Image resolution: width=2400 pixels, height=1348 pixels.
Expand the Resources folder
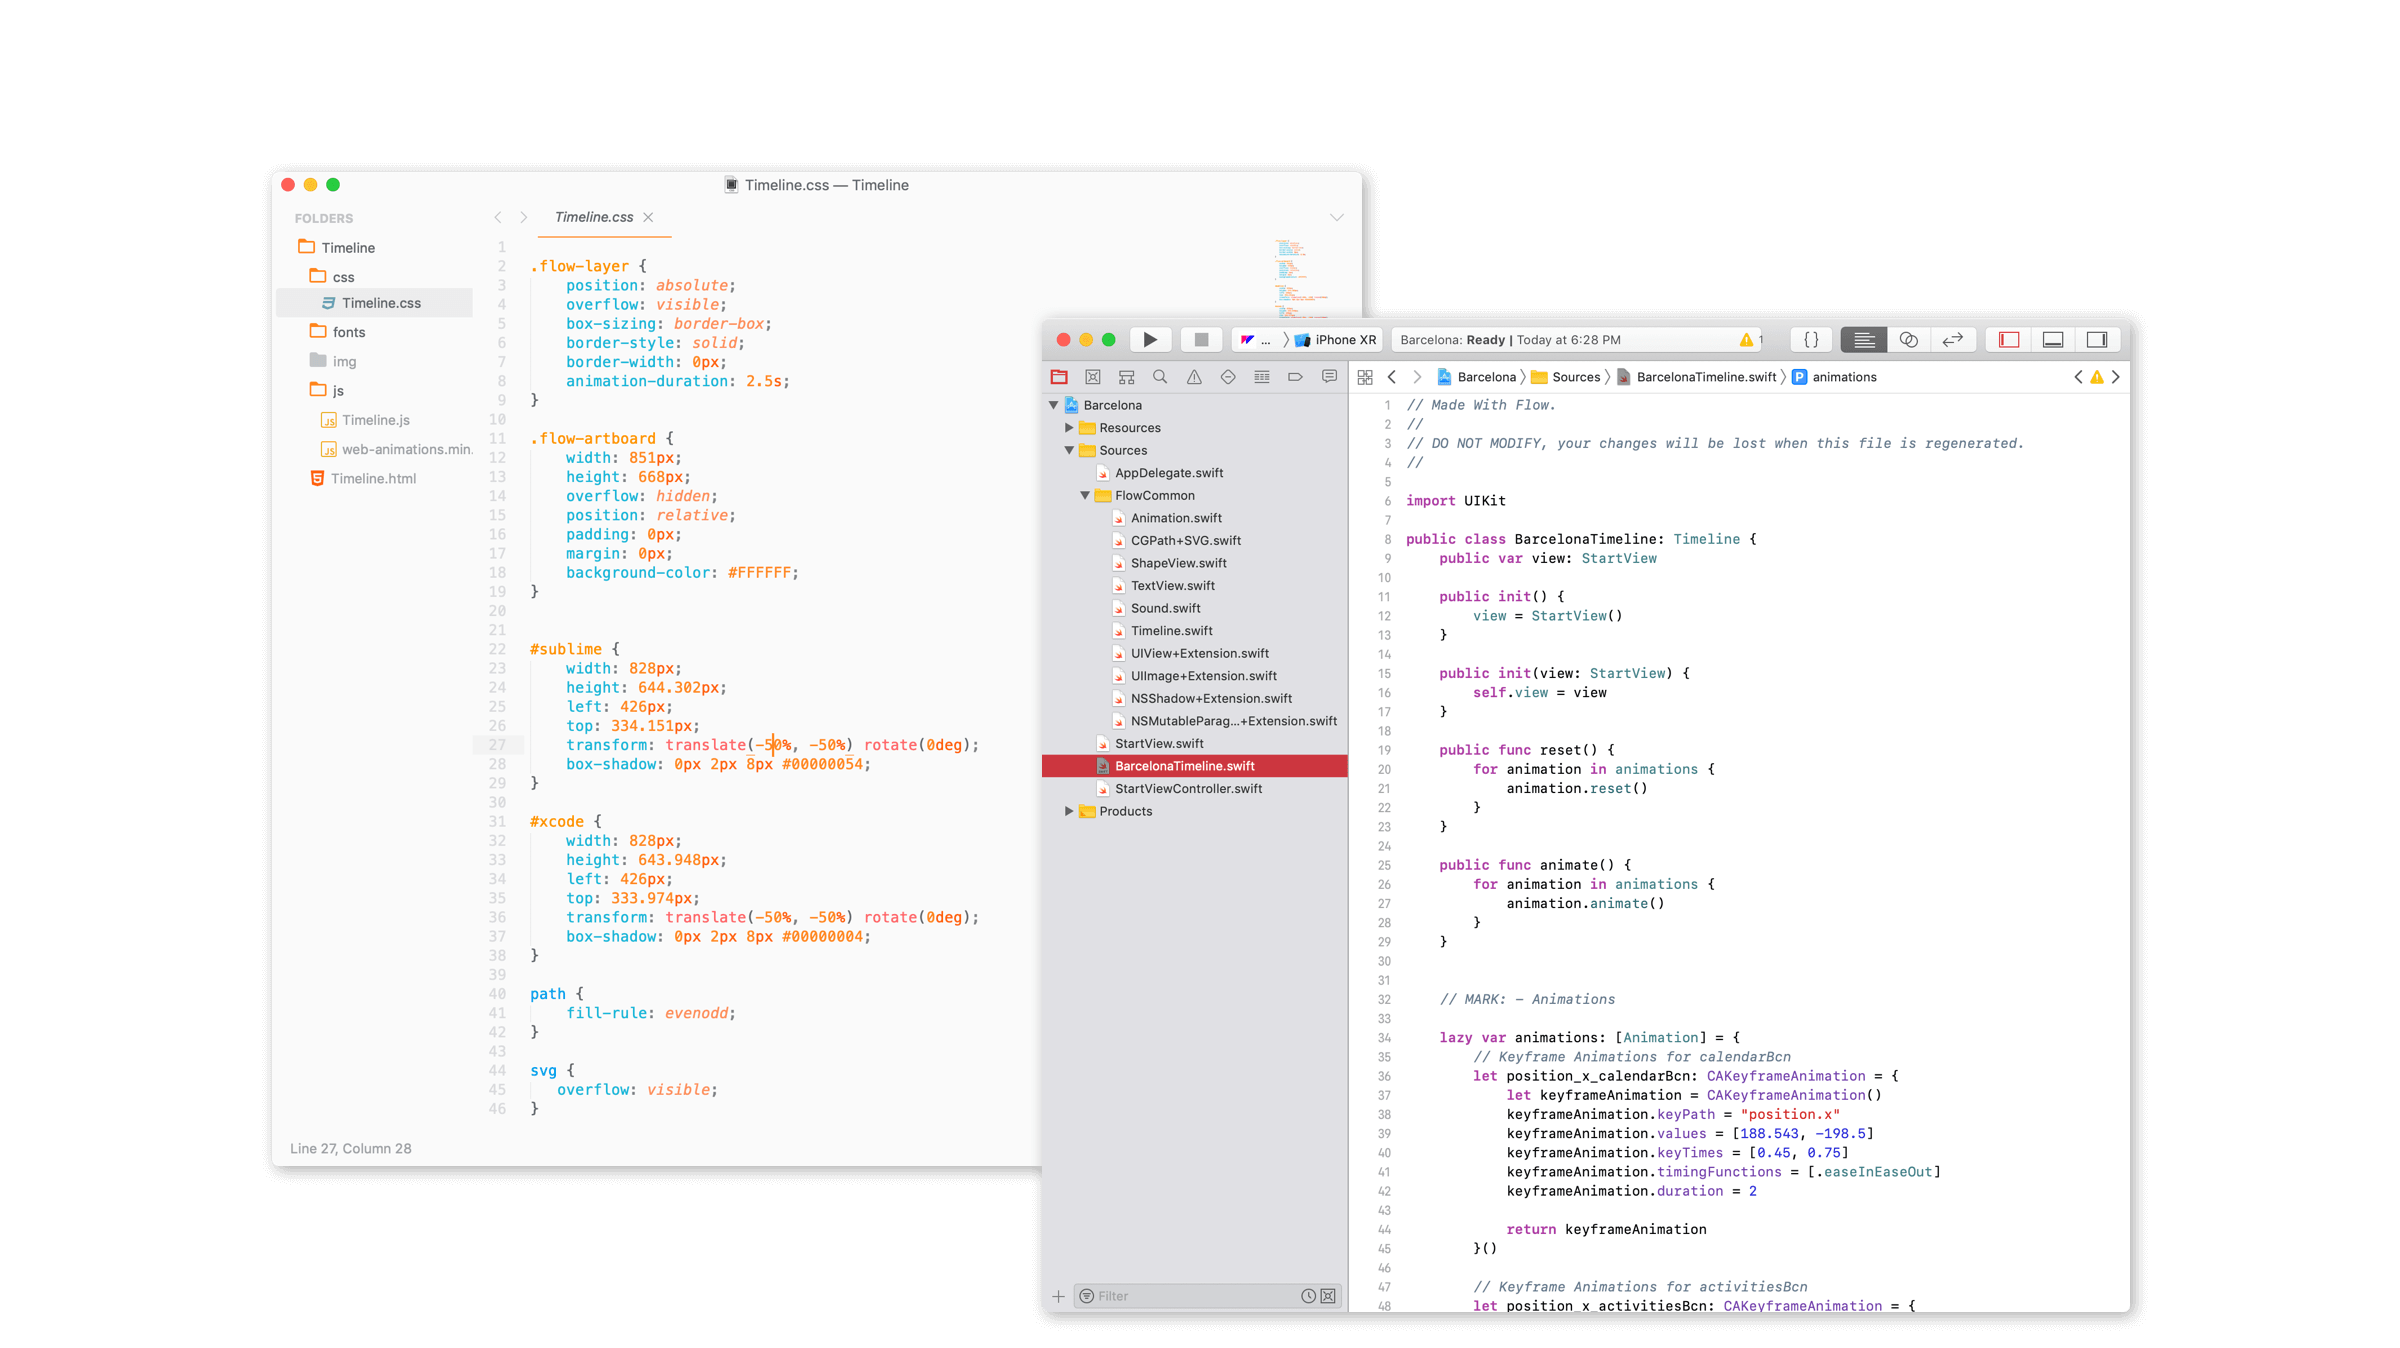click(1069, 427)
